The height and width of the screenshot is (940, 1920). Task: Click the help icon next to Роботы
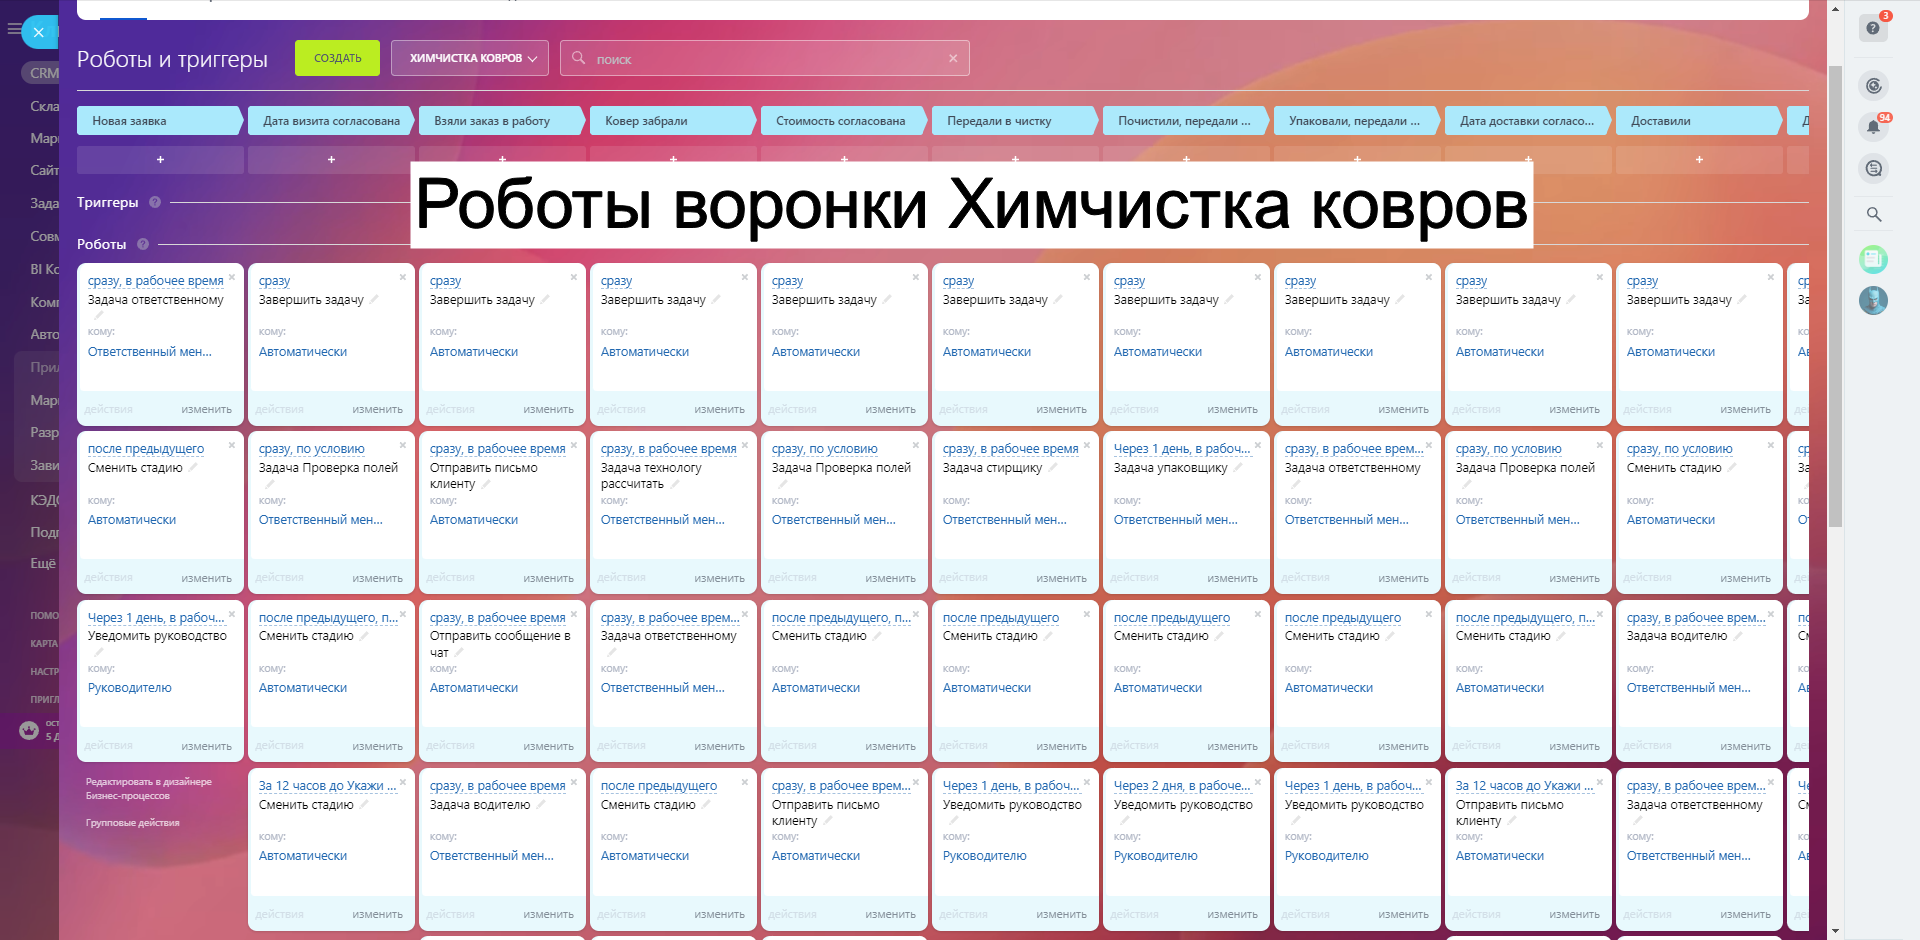143,244
